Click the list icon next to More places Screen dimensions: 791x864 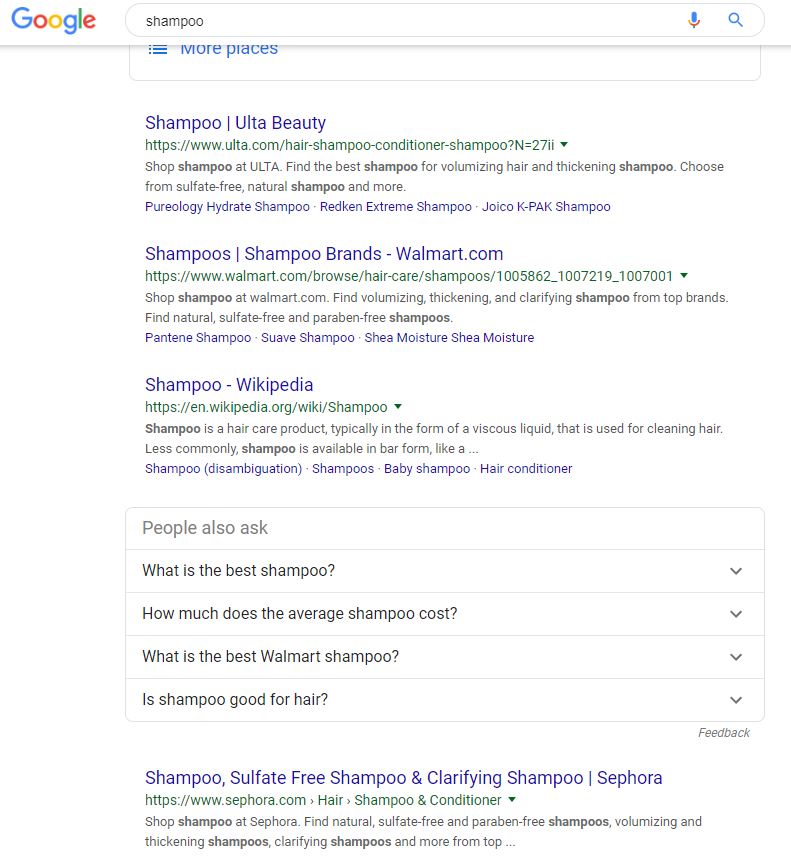[x=158, y=48]
